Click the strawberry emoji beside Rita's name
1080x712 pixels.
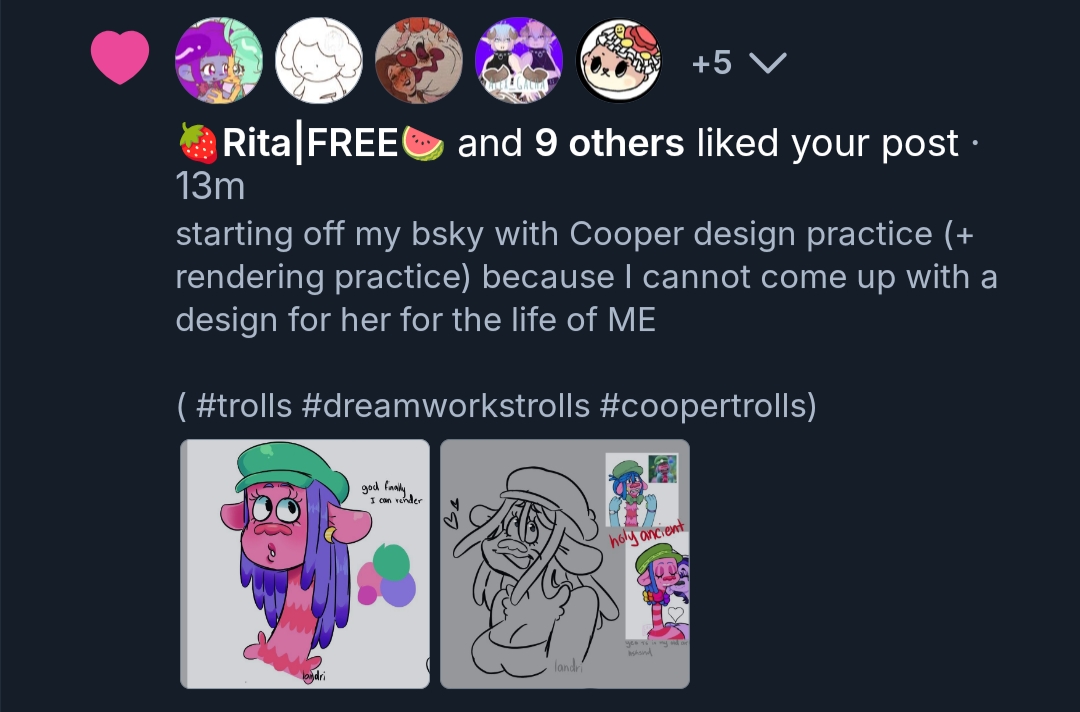(x=198, y=145)
